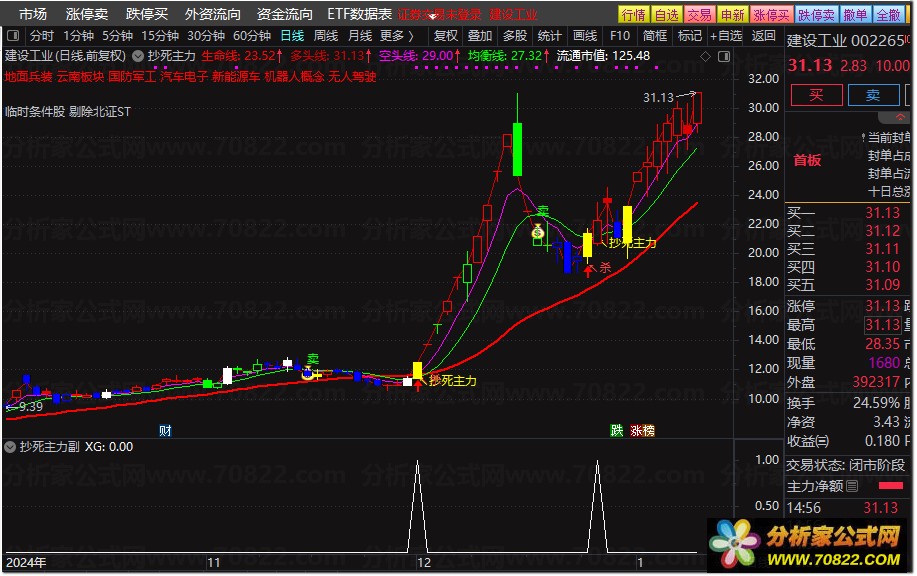The height and width of the screenshot is (576, 917).
Task: Open the 资金流向 menu
Action: point(284,14)
